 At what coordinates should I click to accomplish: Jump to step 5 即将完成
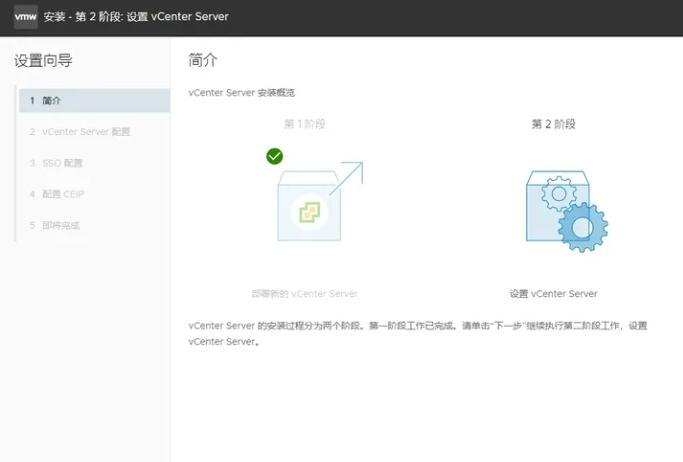click(54, 225)
